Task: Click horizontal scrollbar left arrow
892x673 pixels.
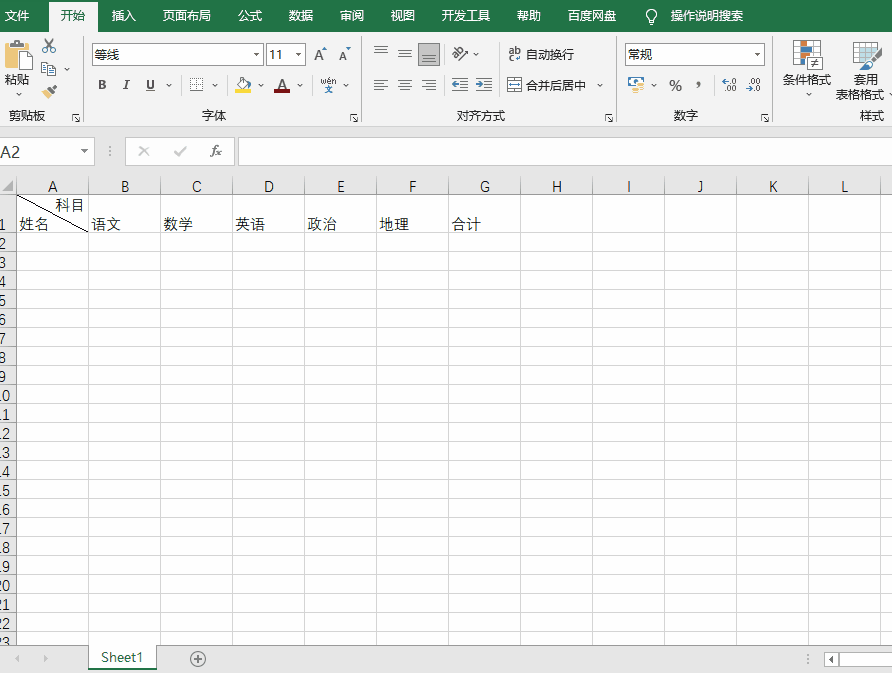Action: (831, 659)
